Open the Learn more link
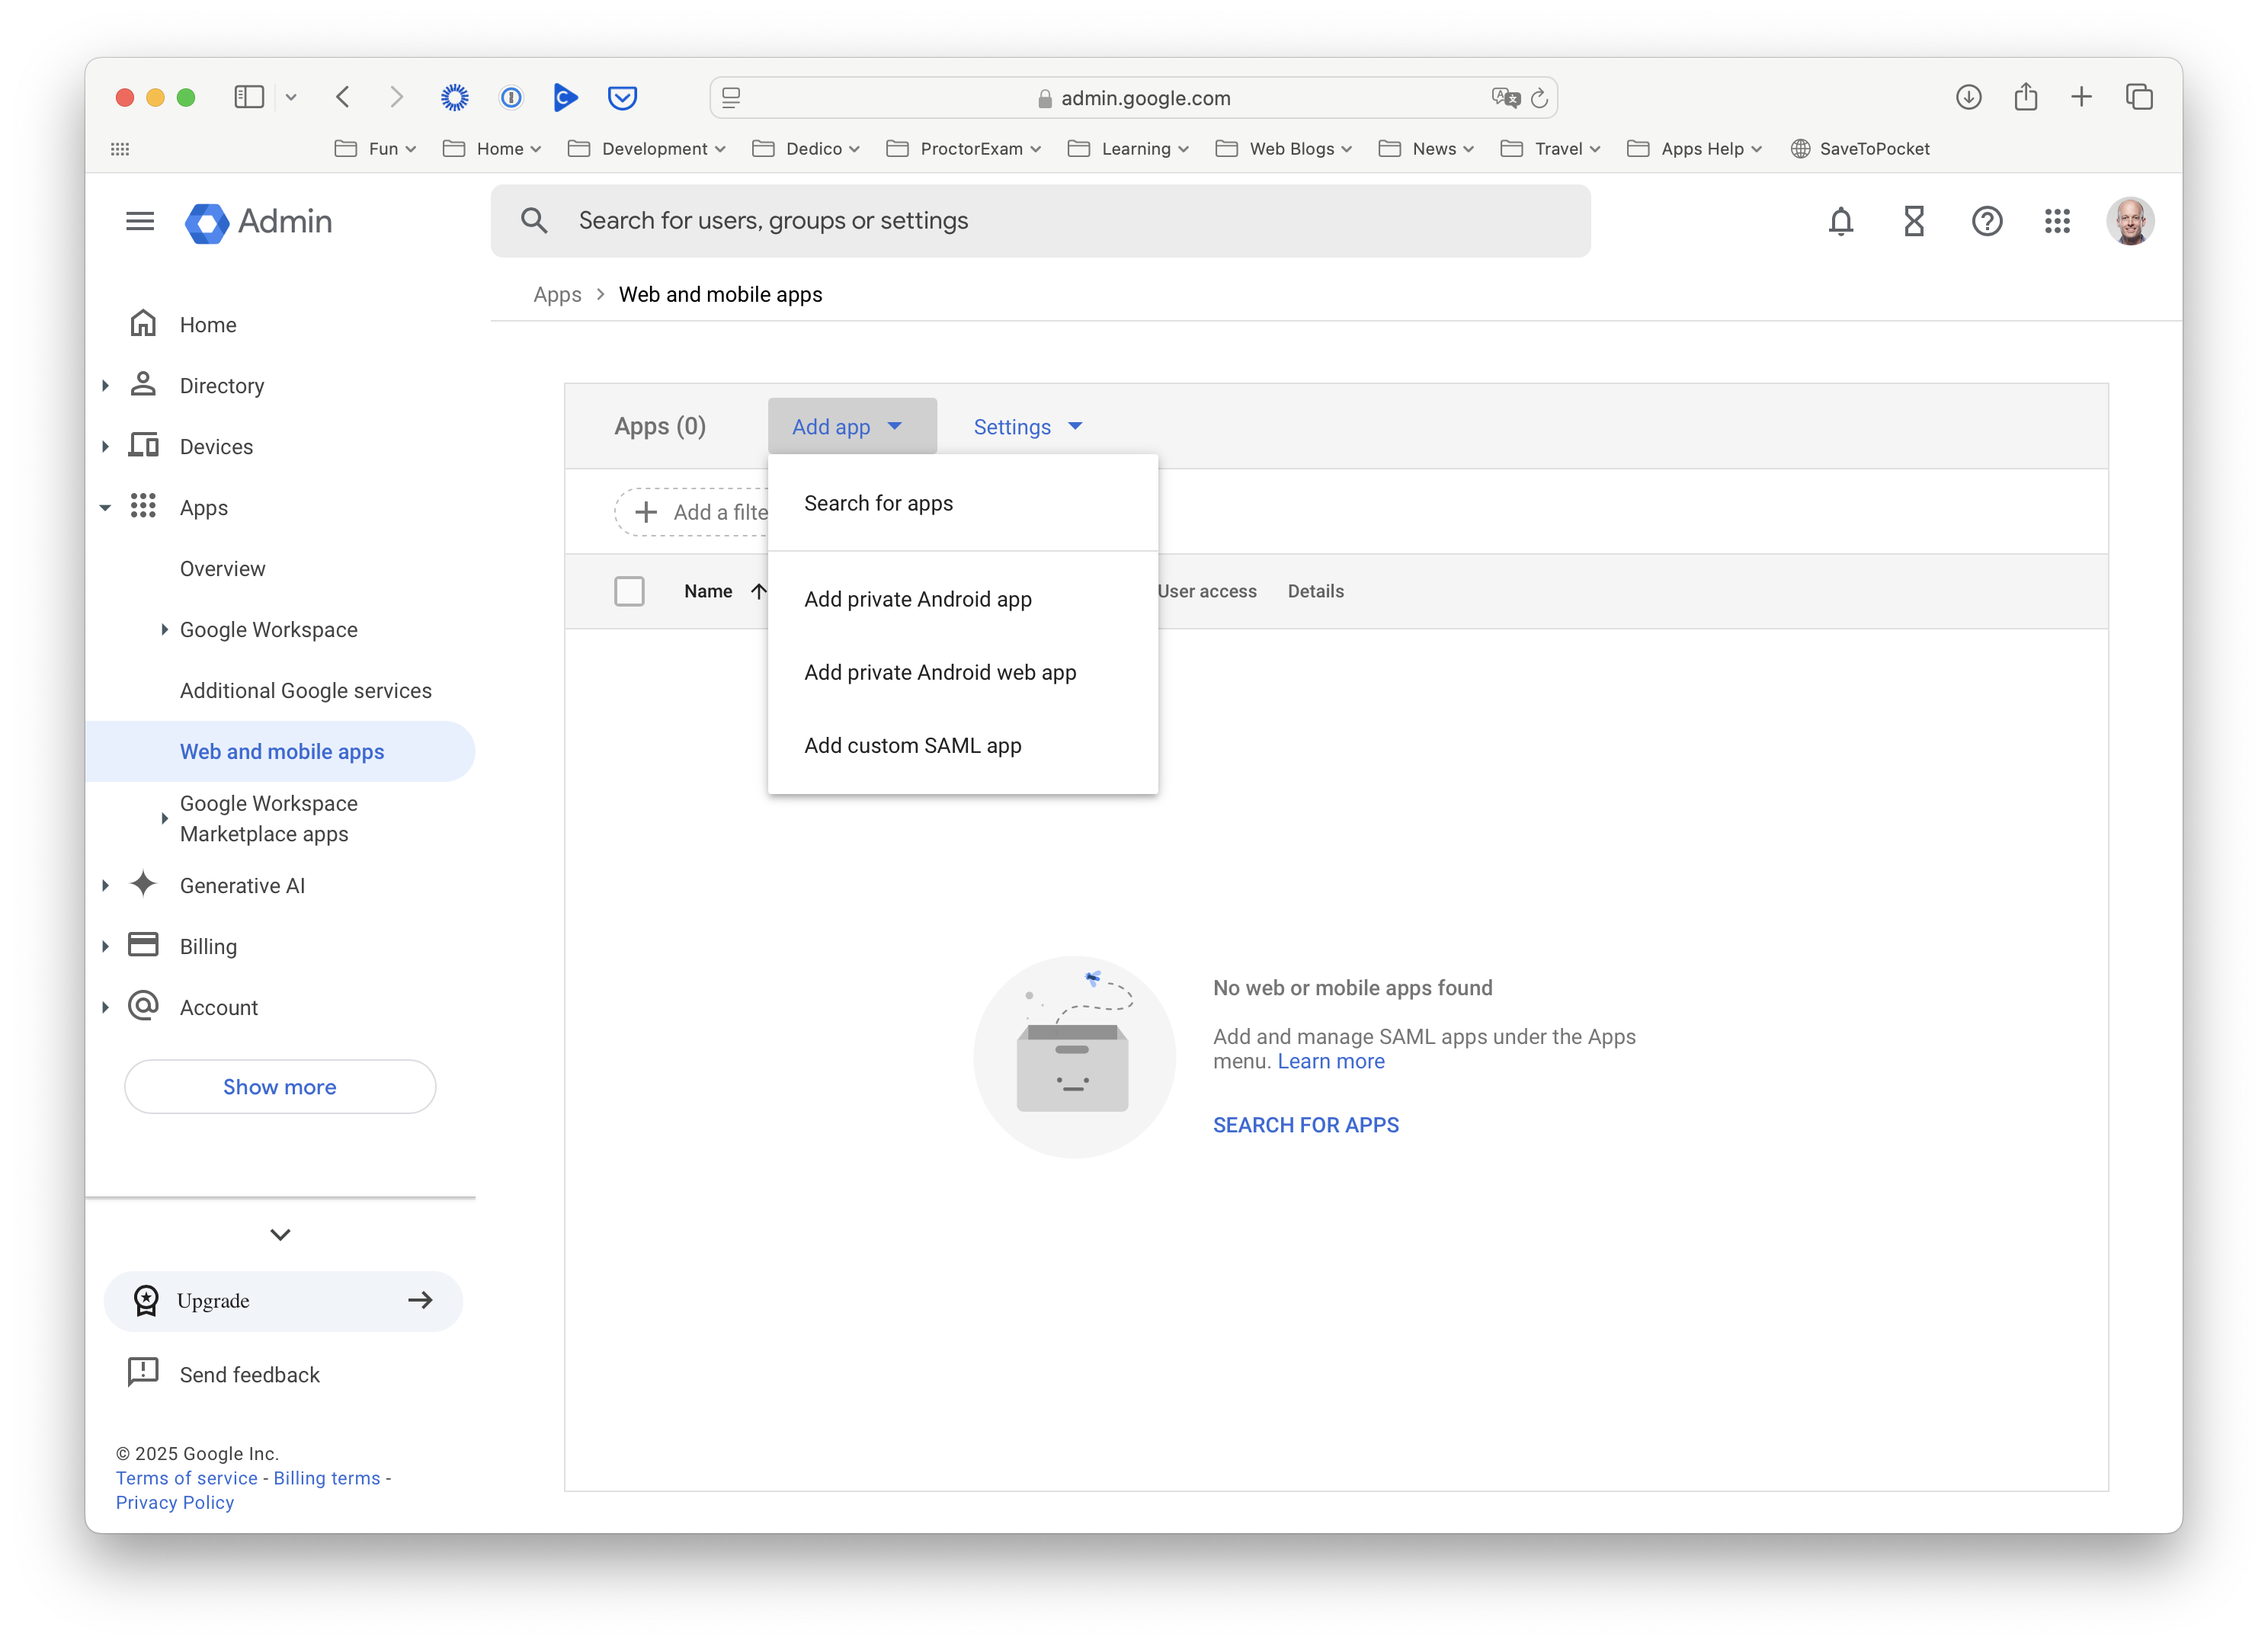The height and width of the screenshot is (1646, 2268). (x=1331, y=1062)
